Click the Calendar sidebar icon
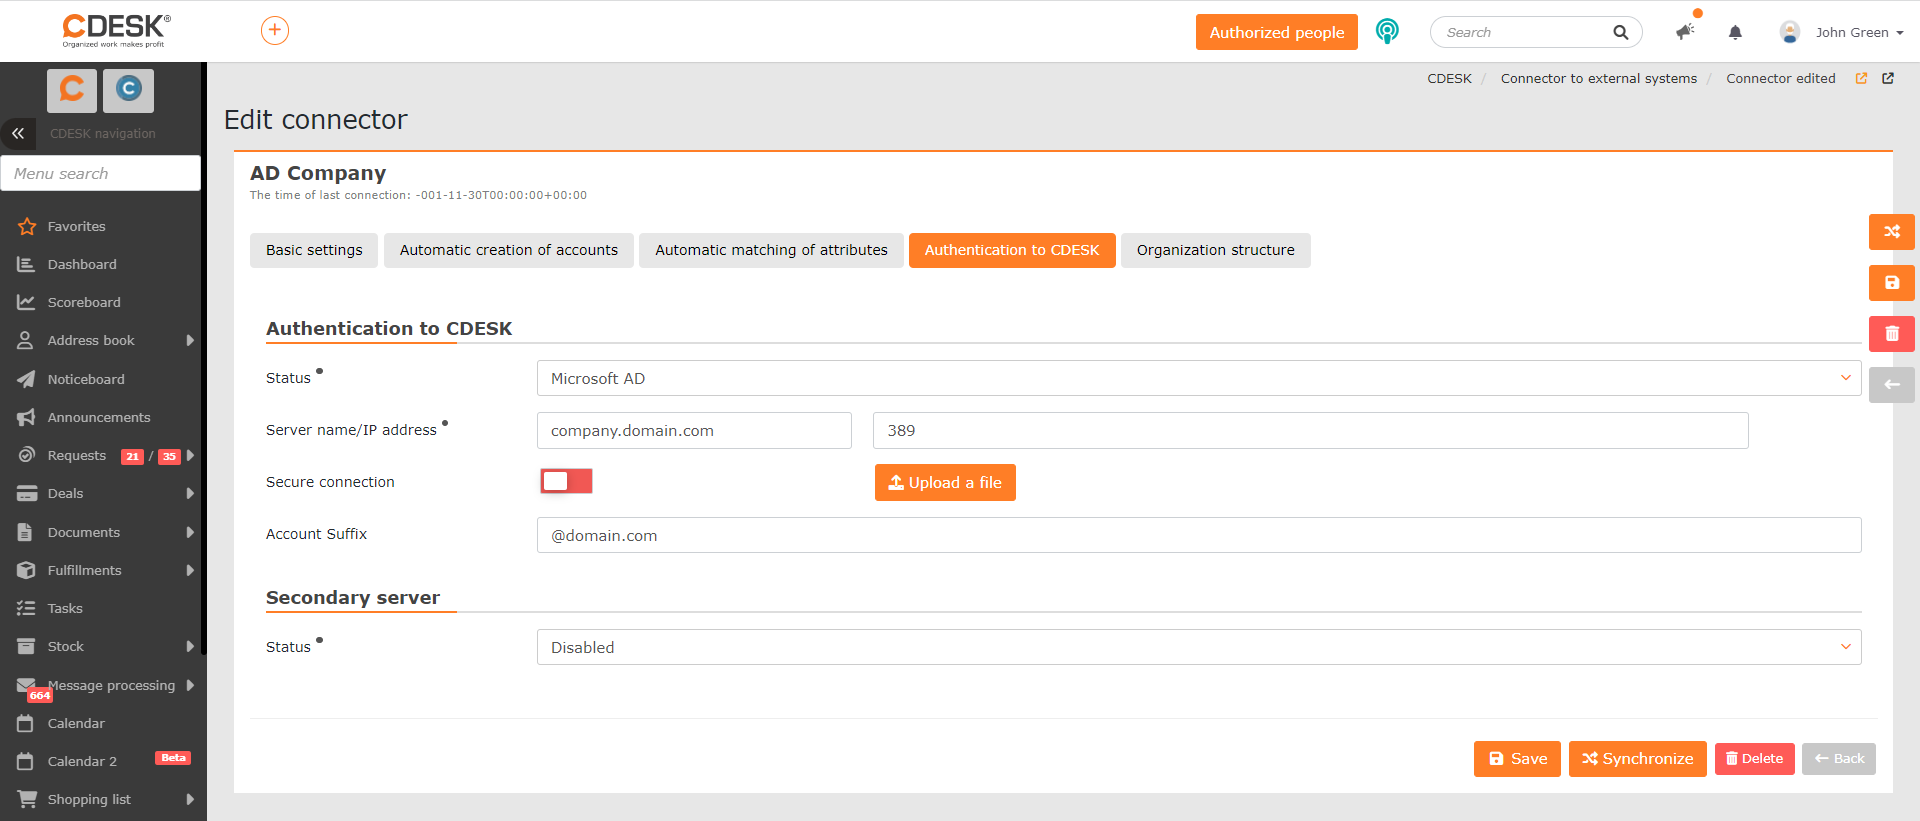 click(x=26, y=723)
